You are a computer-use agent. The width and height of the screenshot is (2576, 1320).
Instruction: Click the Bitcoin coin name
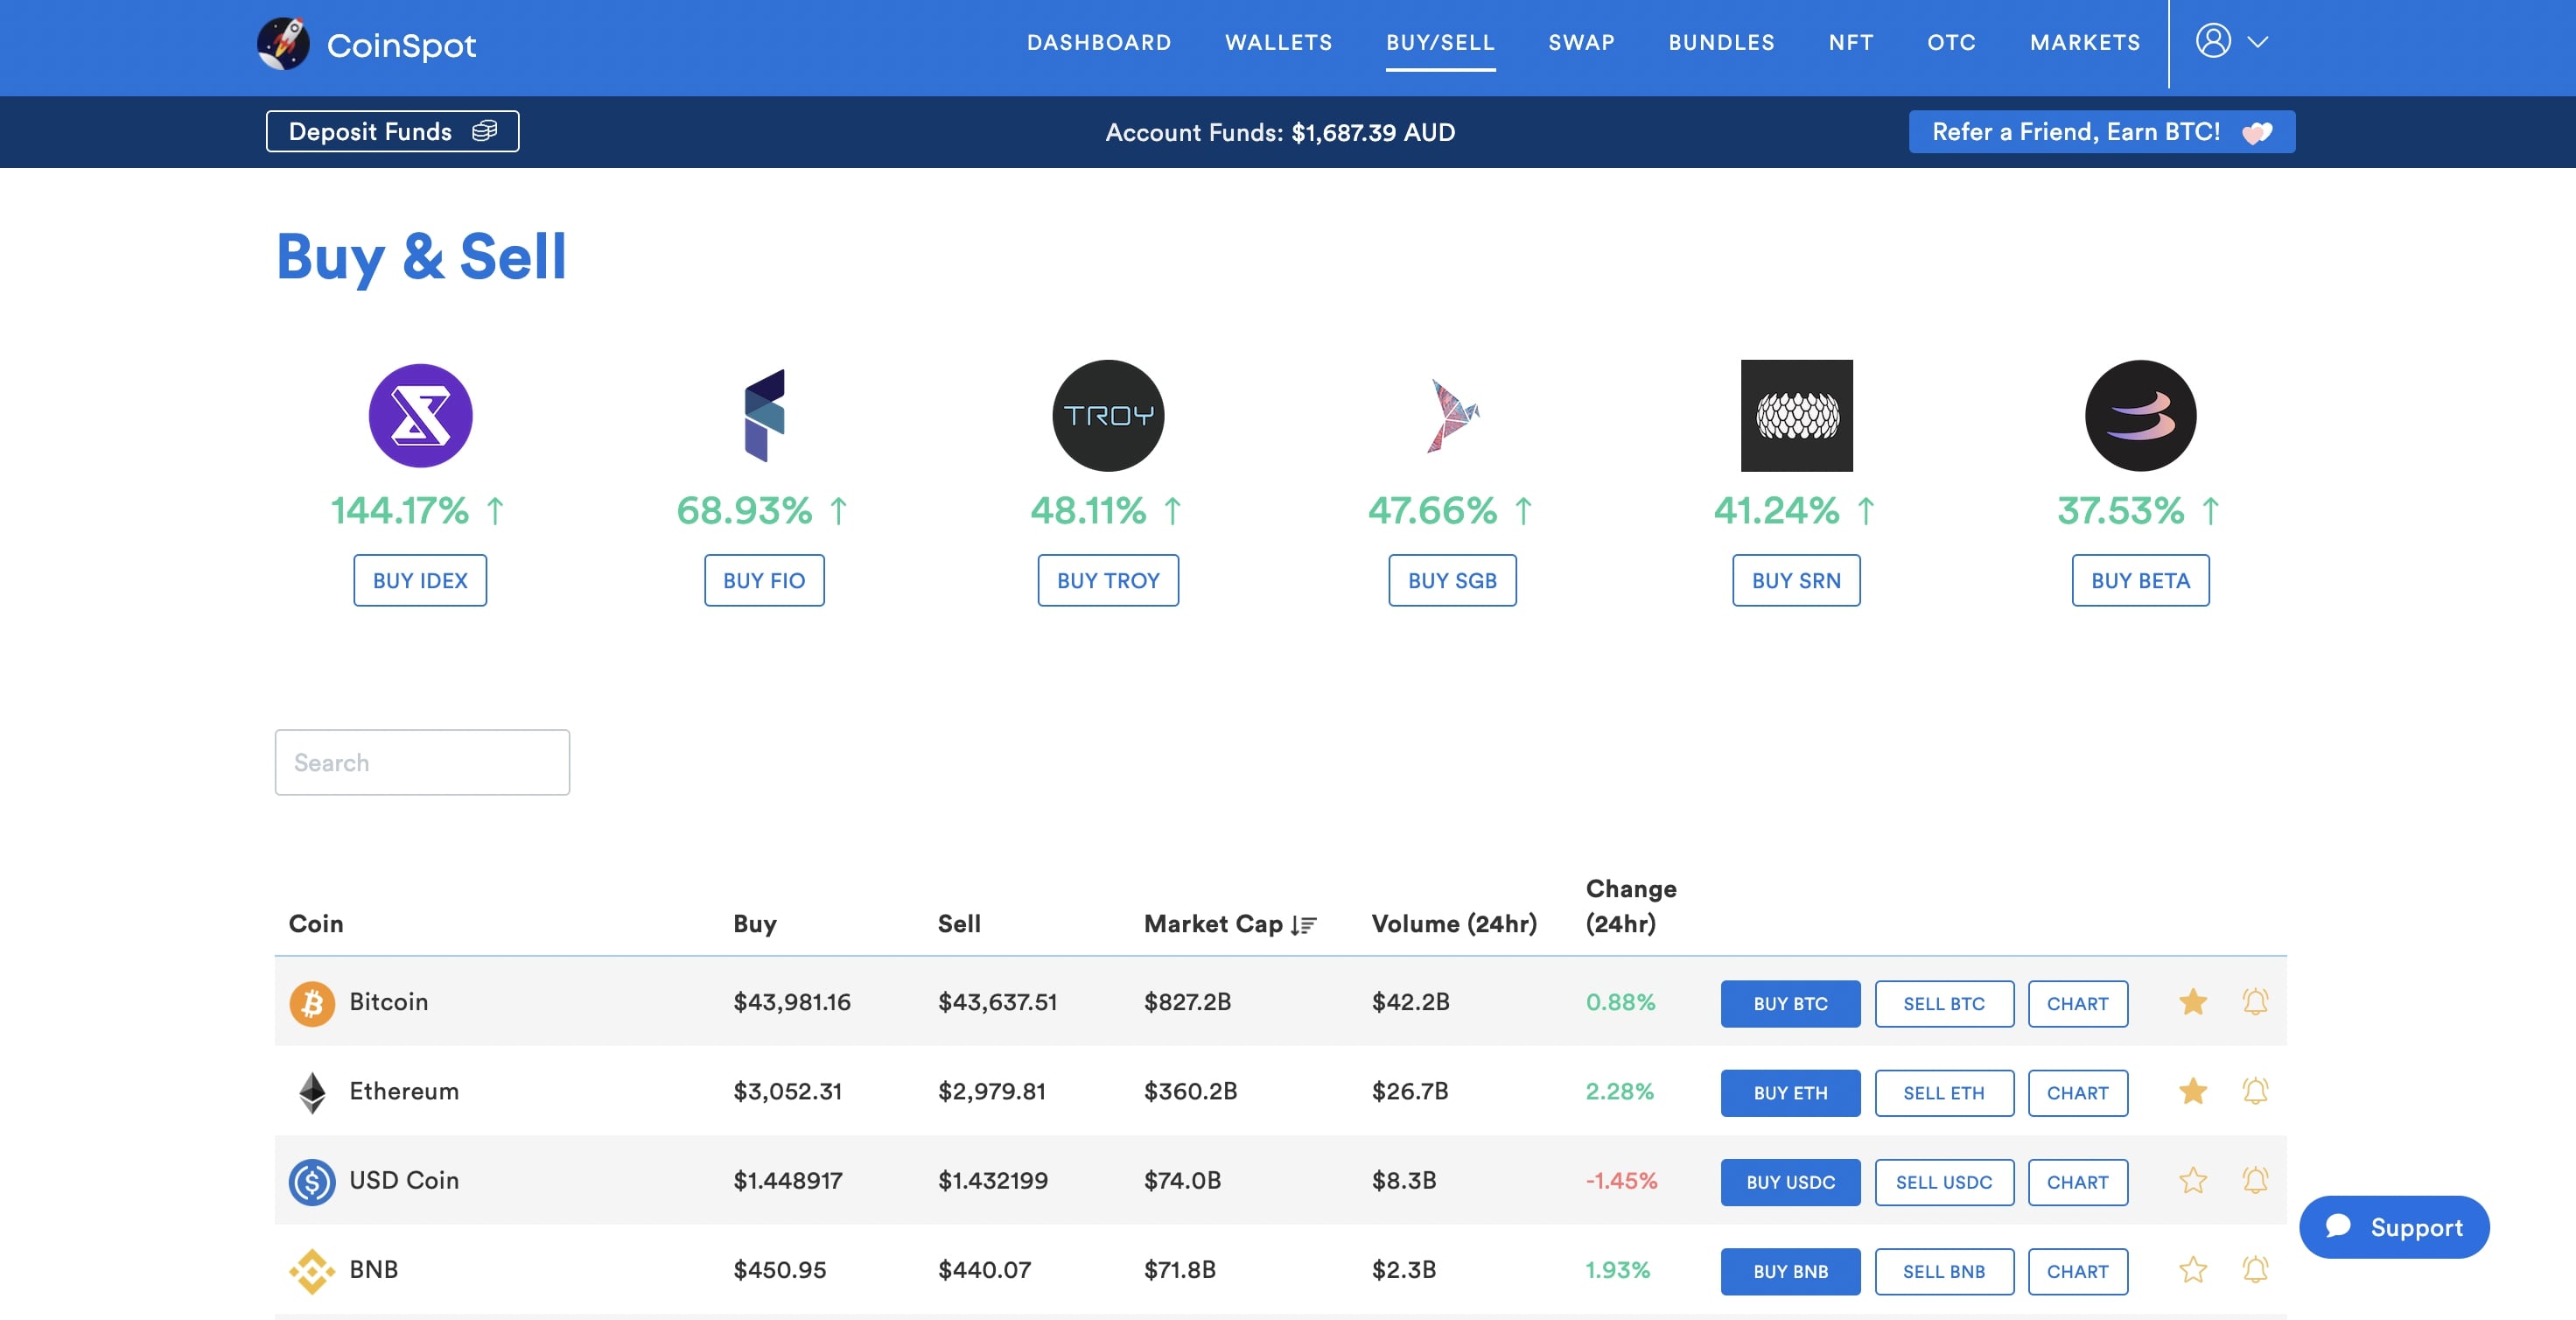tap(388, 1002)
